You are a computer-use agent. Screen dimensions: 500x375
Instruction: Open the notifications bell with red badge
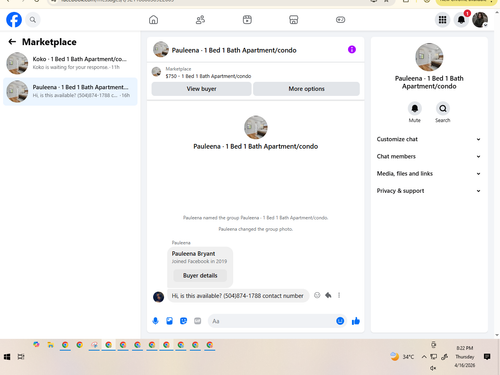pos(461,20)
